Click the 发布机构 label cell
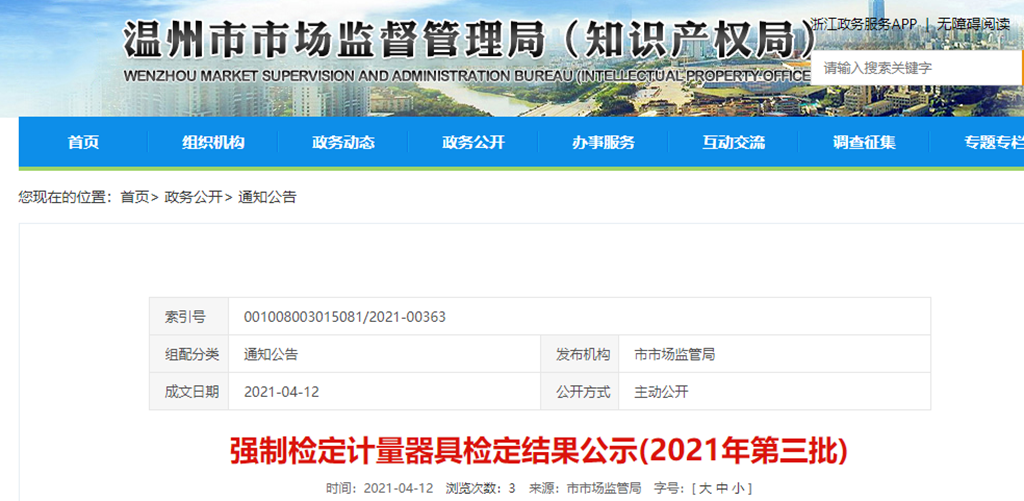Viewport: 1024px width, 501px height. coord(580,354)
